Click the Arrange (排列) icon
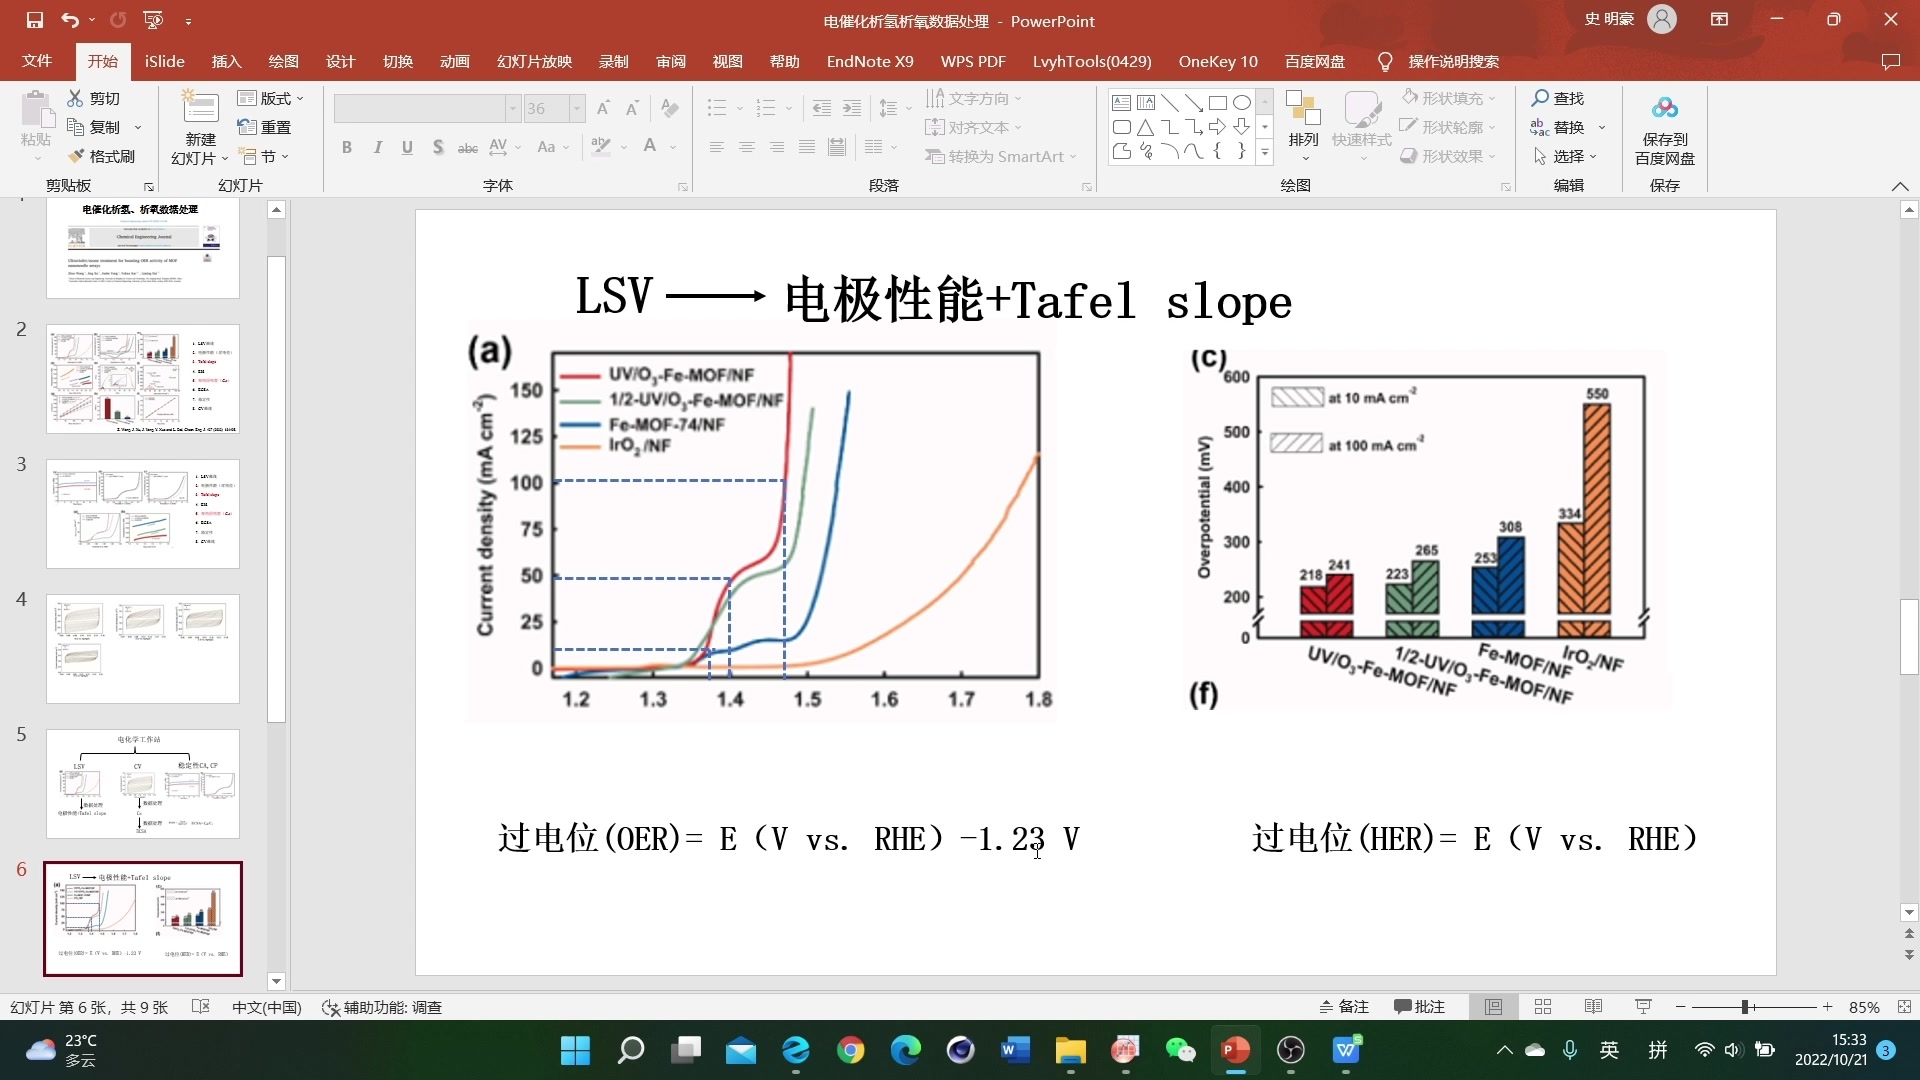 tap(1302, 118)
